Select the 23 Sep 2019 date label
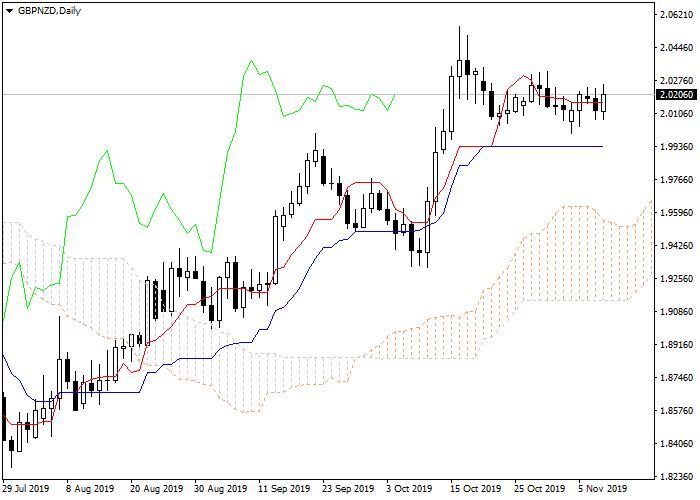The image size is (700, 500). pyautogui.click(x=348, y=489)
